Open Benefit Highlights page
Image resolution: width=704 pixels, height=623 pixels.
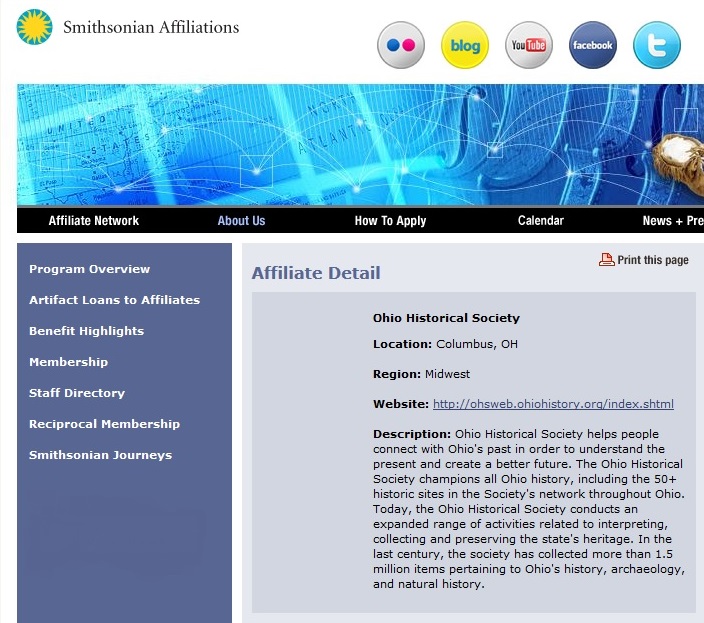(x=86, y=331)
